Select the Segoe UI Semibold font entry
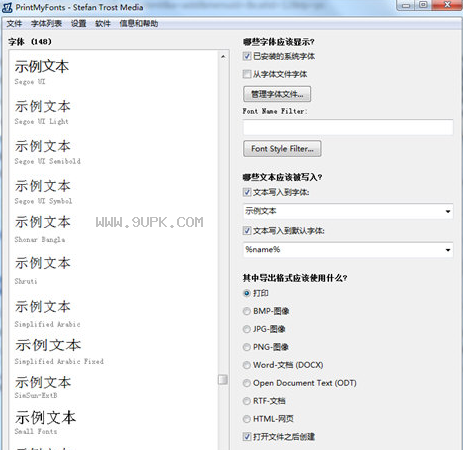 (47, 152)
